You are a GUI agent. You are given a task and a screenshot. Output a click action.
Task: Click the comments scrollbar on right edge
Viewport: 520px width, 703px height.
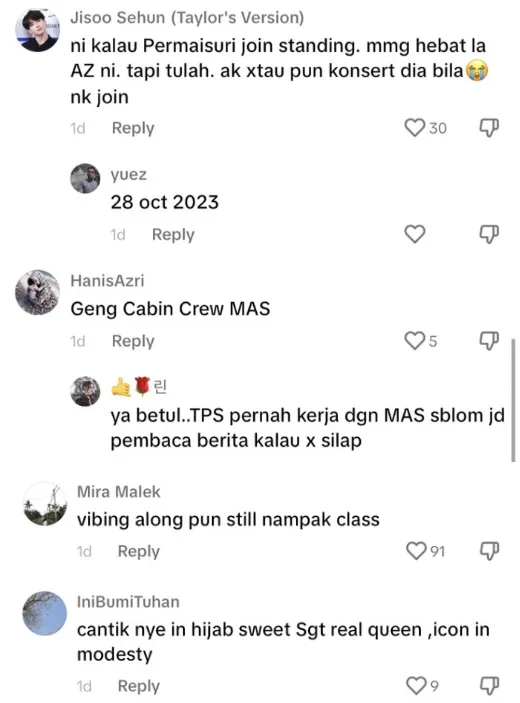pos(513,400)
